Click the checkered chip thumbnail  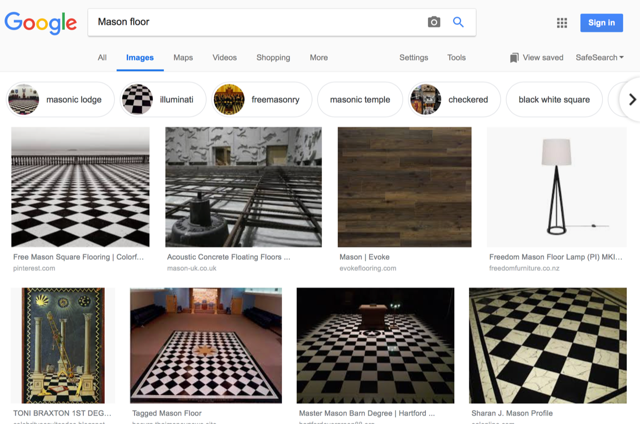(426, 99)
